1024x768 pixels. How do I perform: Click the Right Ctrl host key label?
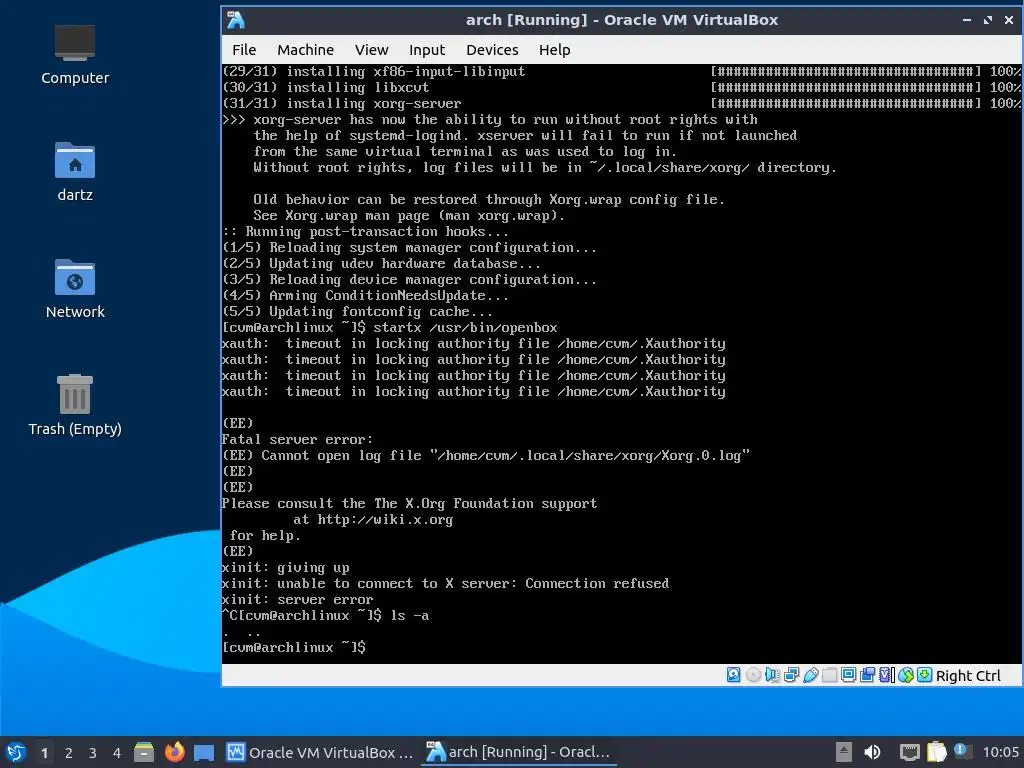pyautogui.click(x=968, y=676)
